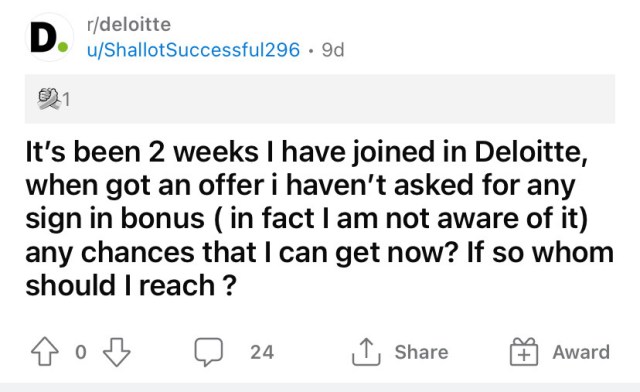Image resolution: width=640 pixels, height=392 pixels.
Task: Click the 24 comments count
Action: click(x=262, y=352)
